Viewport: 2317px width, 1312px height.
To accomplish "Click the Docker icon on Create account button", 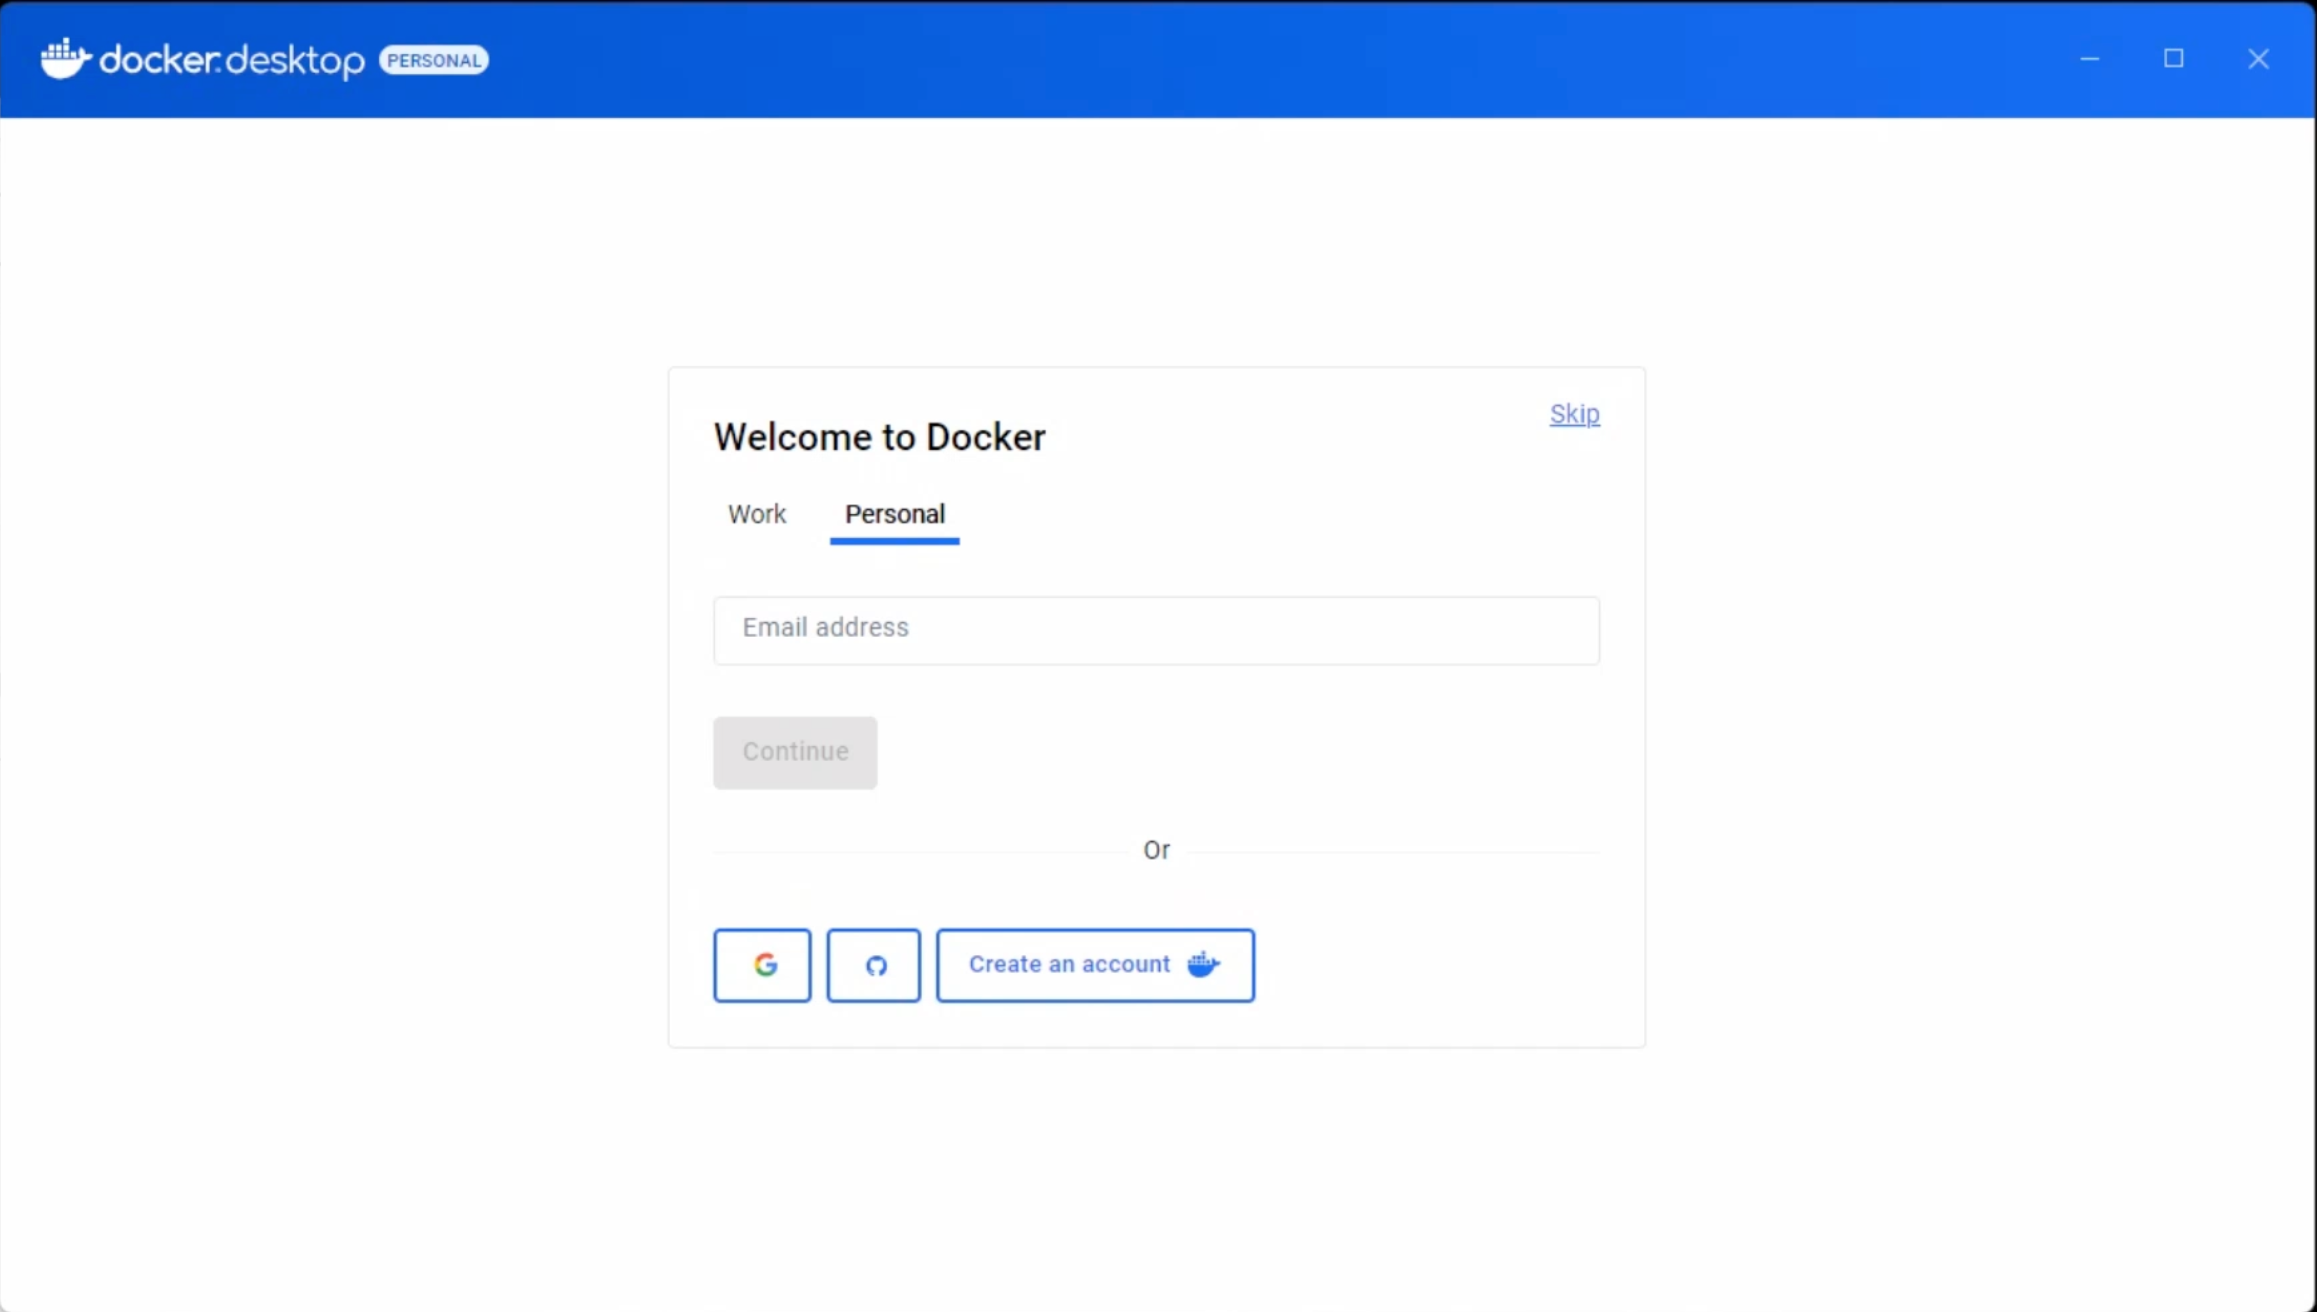I will pyautogui.click(x=1205, y=963).
